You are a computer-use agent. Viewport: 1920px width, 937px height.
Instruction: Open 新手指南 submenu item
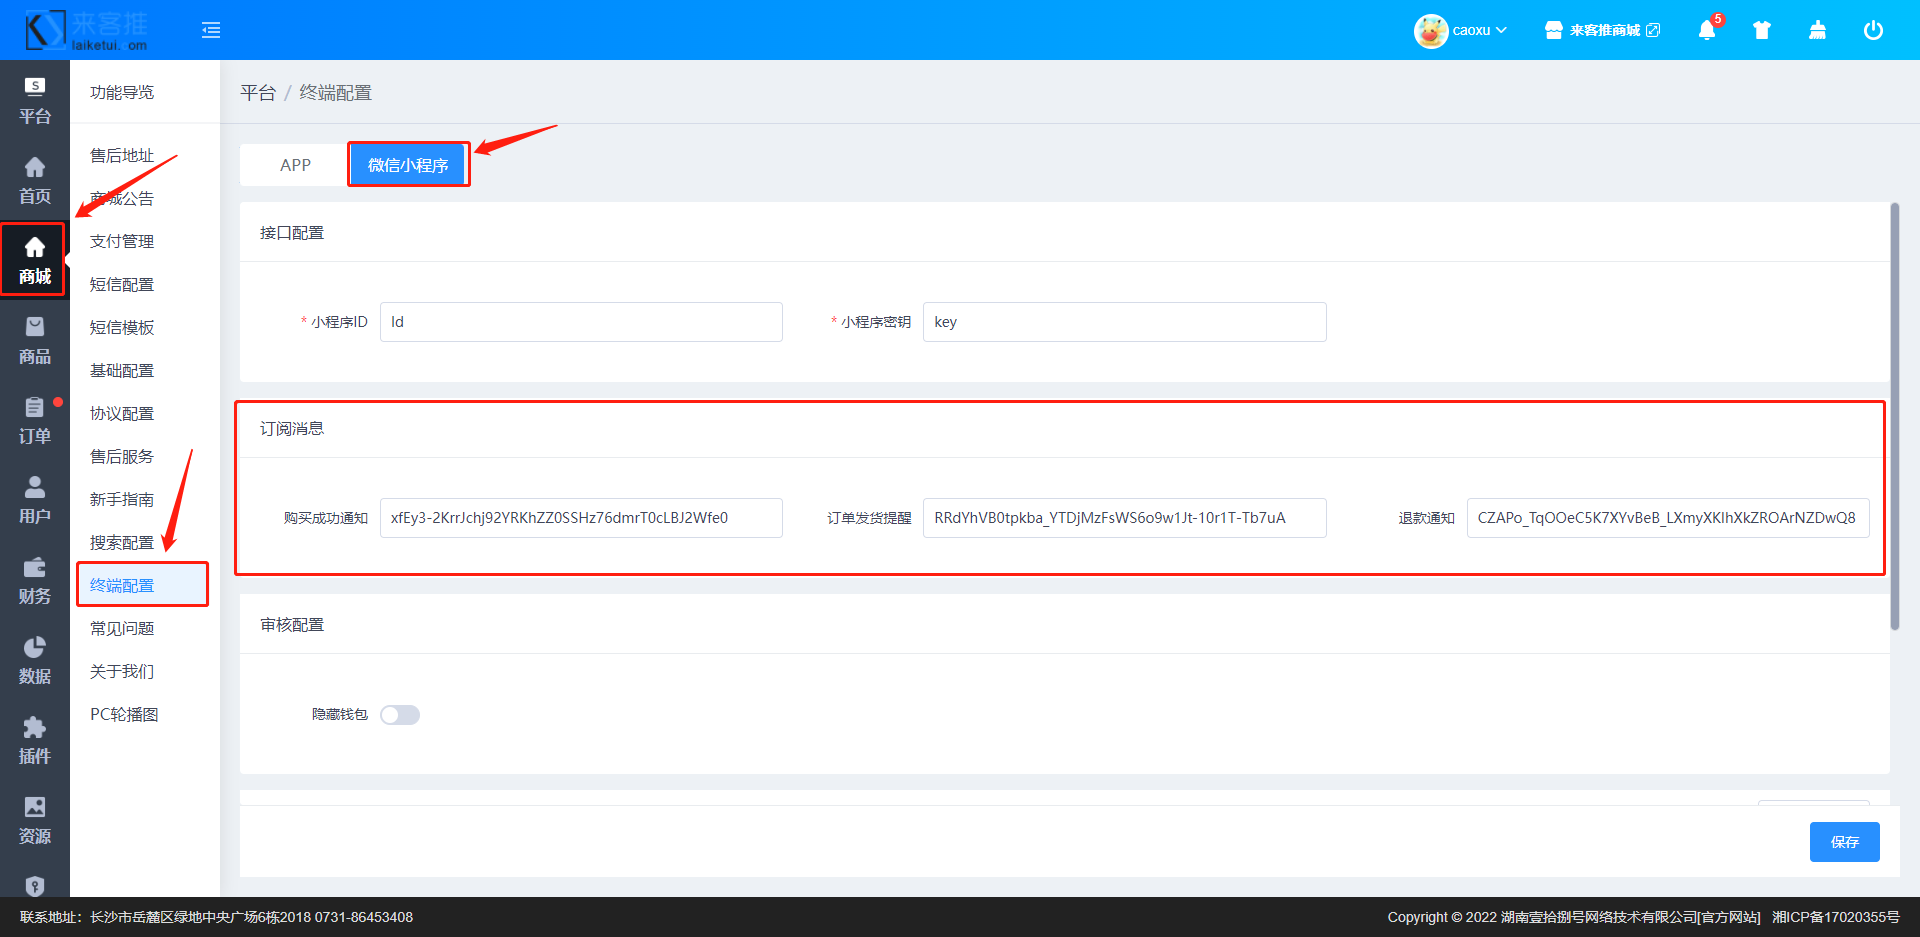pyautogui.click(x=122, y=499)
